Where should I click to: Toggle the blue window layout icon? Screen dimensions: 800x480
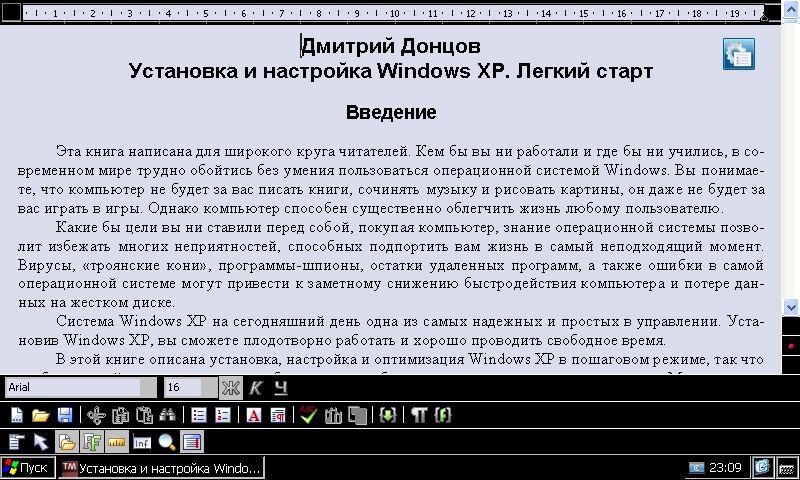192,442
